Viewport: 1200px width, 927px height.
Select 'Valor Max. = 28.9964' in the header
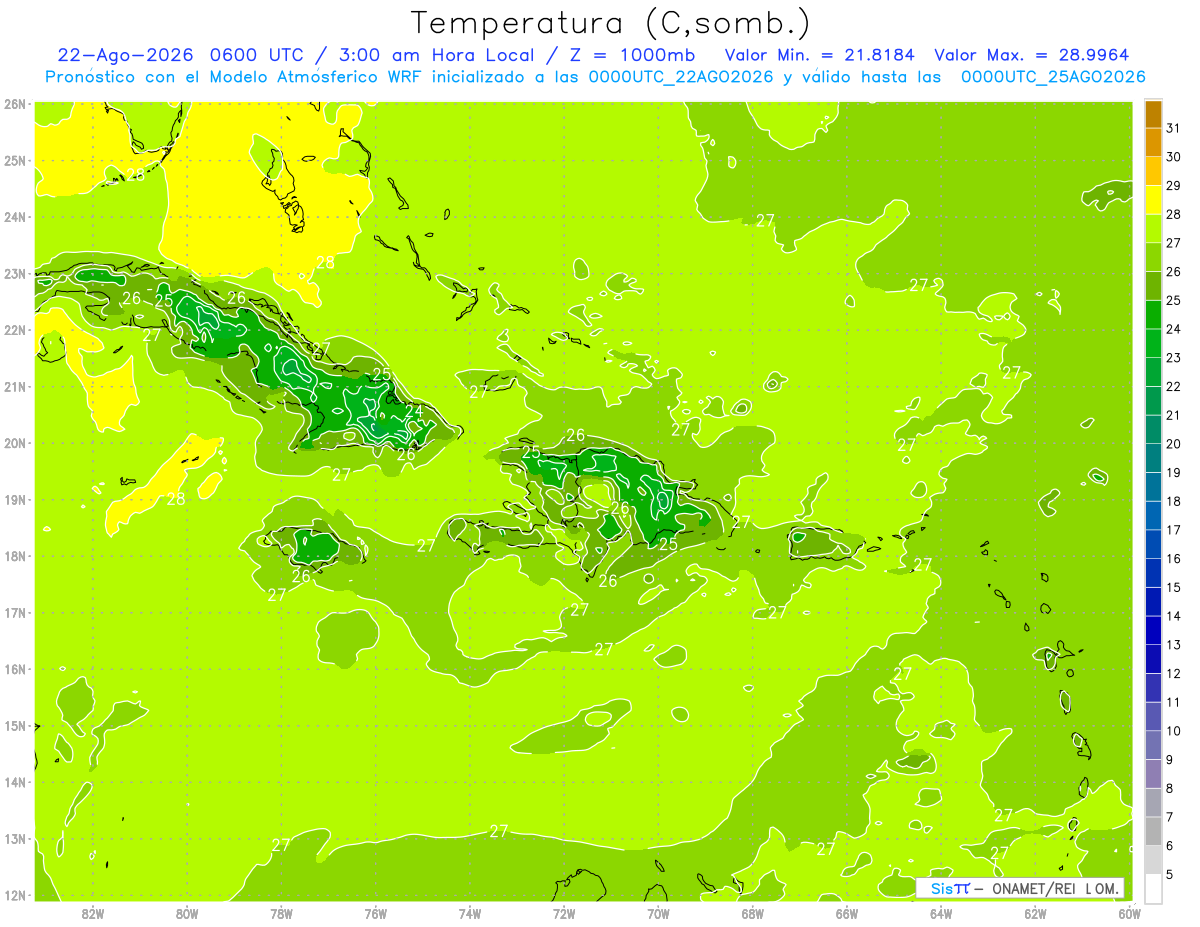(x=1032, y=55)
